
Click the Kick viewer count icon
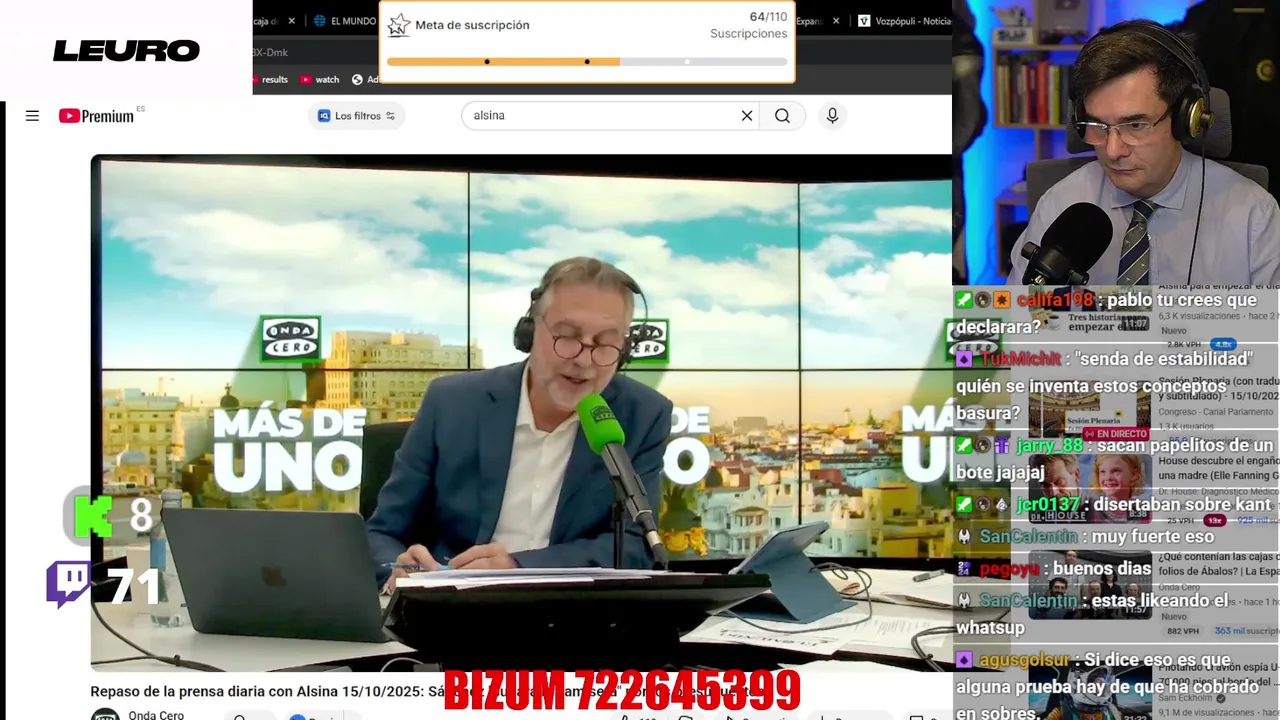tap(93, 515)
